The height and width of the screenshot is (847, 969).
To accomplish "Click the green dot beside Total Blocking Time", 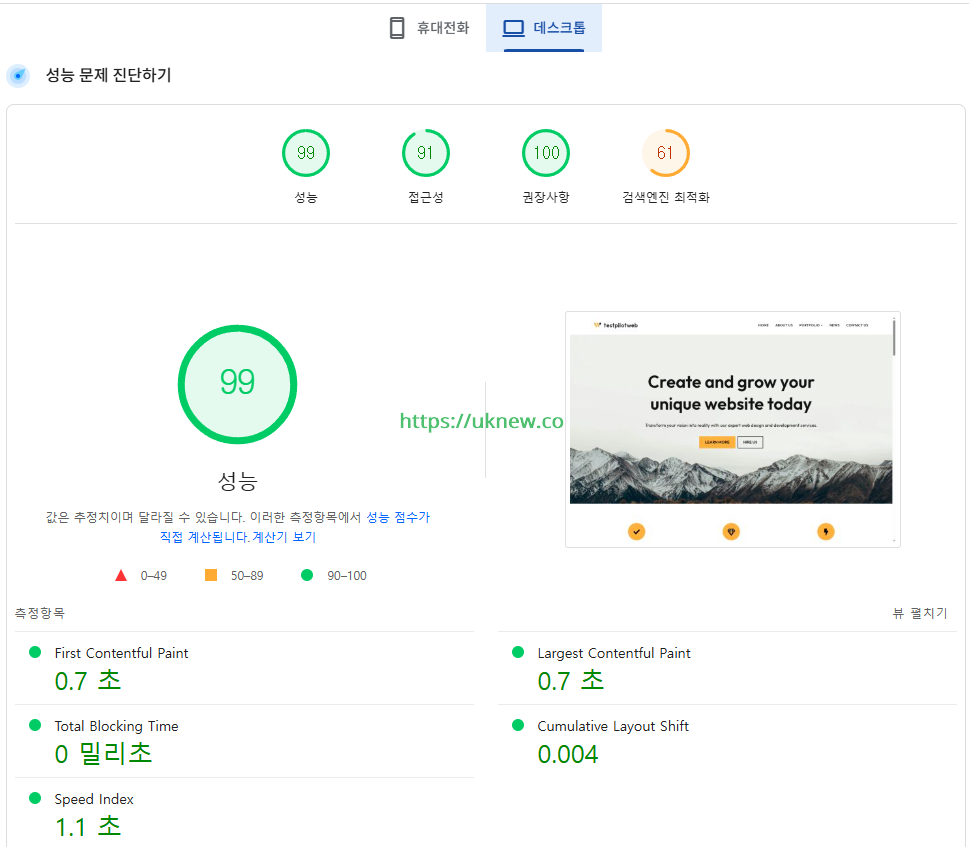I will coord(36,726).
